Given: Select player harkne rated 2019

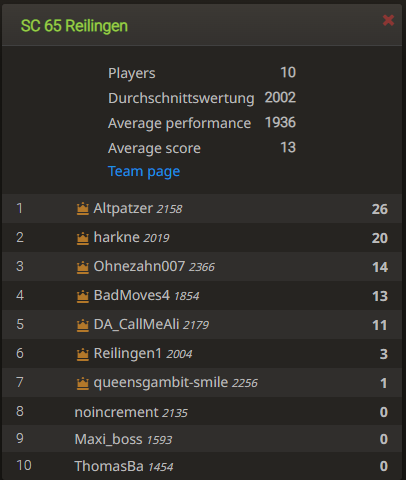Looking at the screenshot, I should 202,238.
